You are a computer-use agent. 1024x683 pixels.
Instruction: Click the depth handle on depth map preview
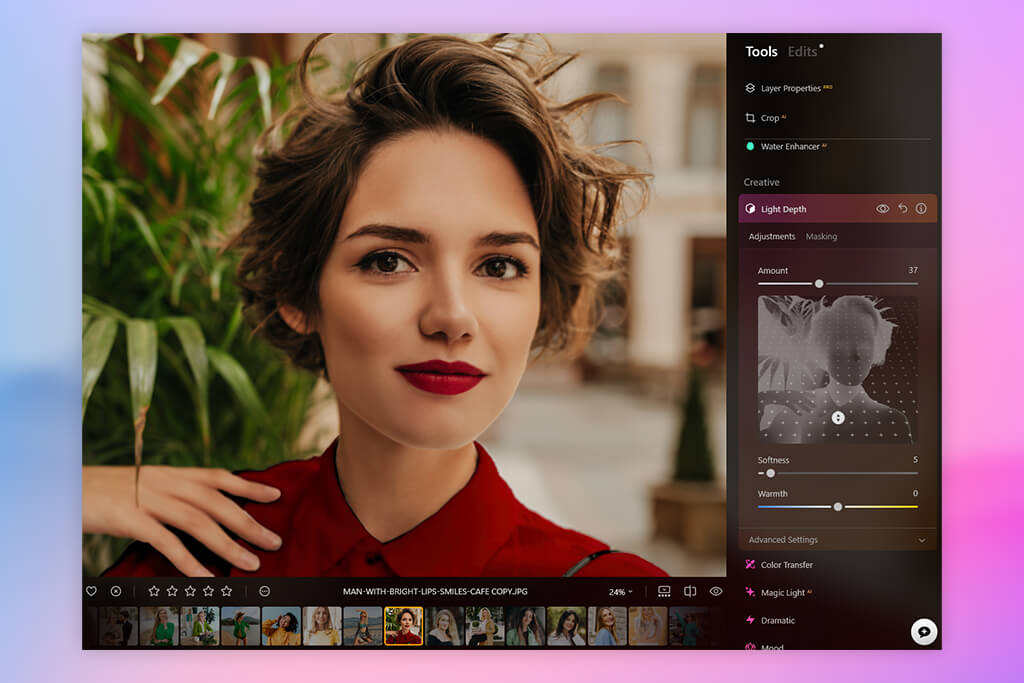coord(838,418)
